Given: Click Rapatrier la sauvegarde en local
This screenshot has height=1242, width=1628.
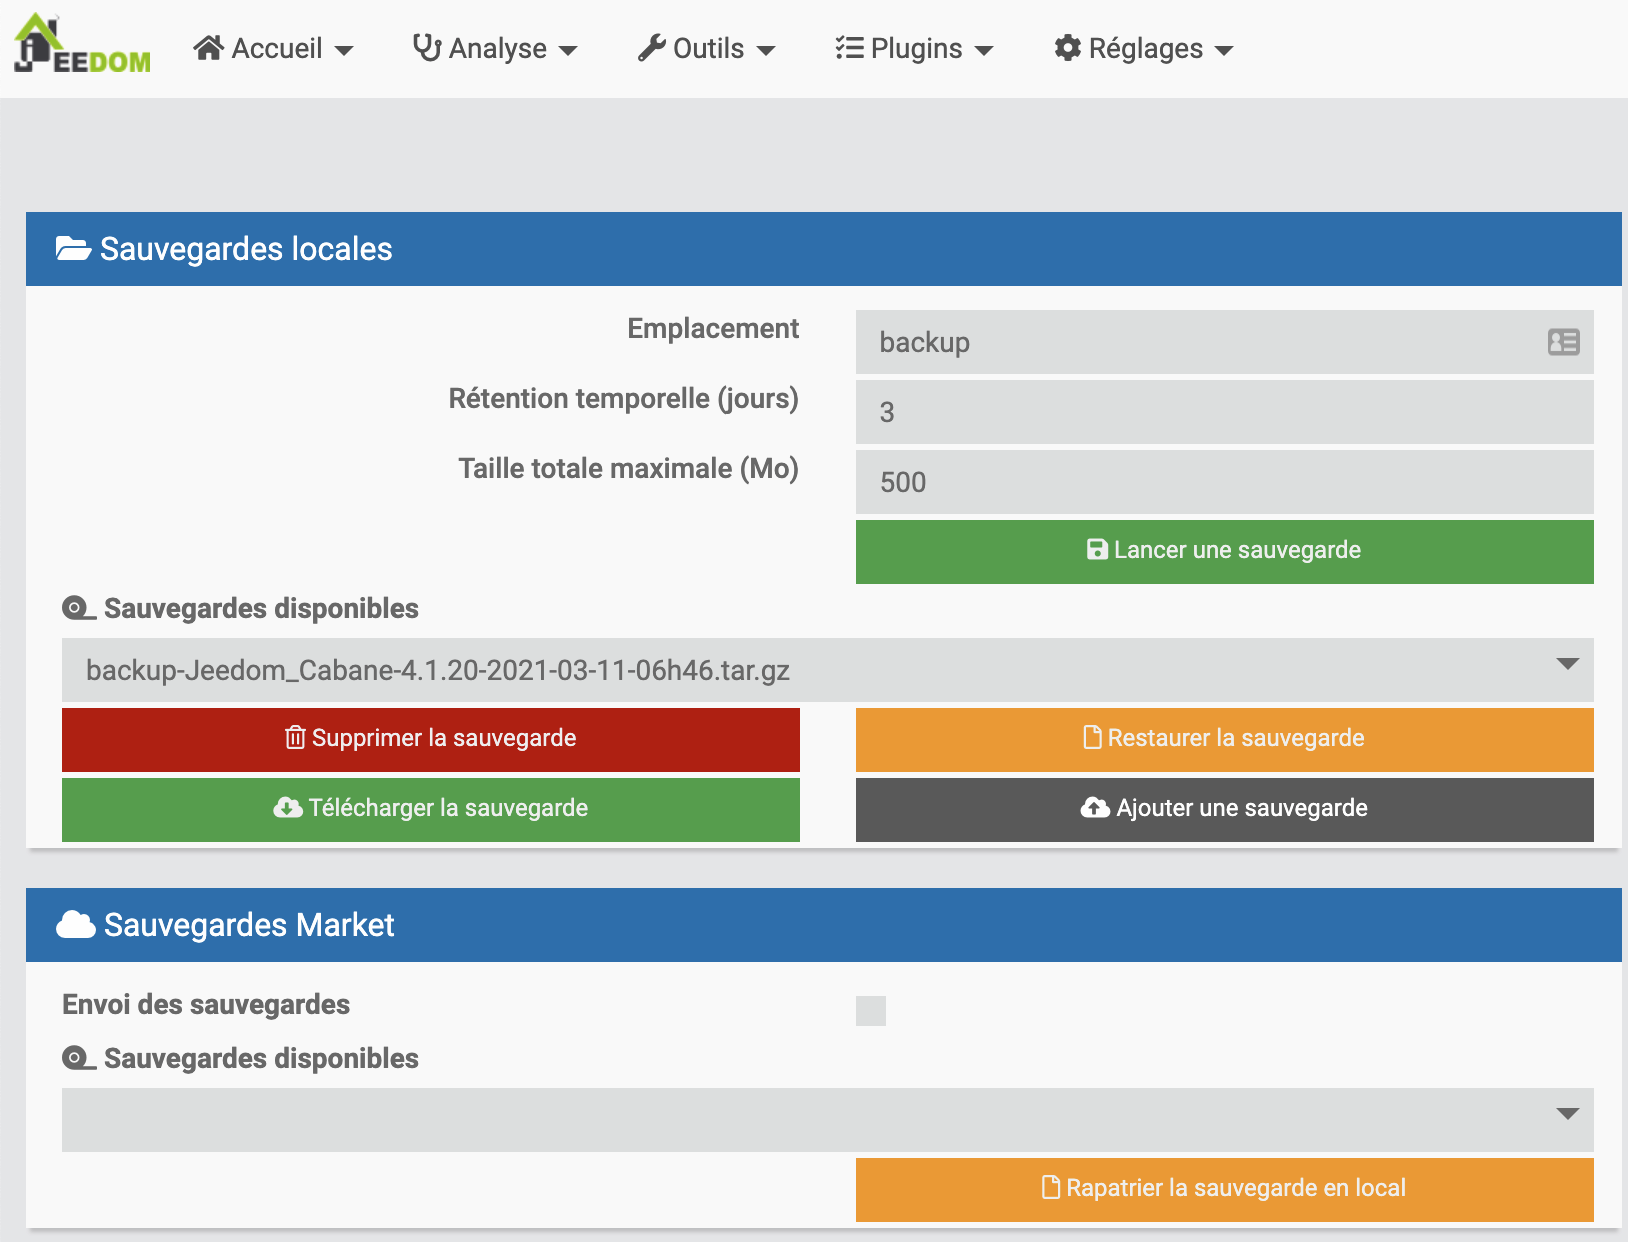Looking at the screenshot, I should click(x=1225, y=1190).
